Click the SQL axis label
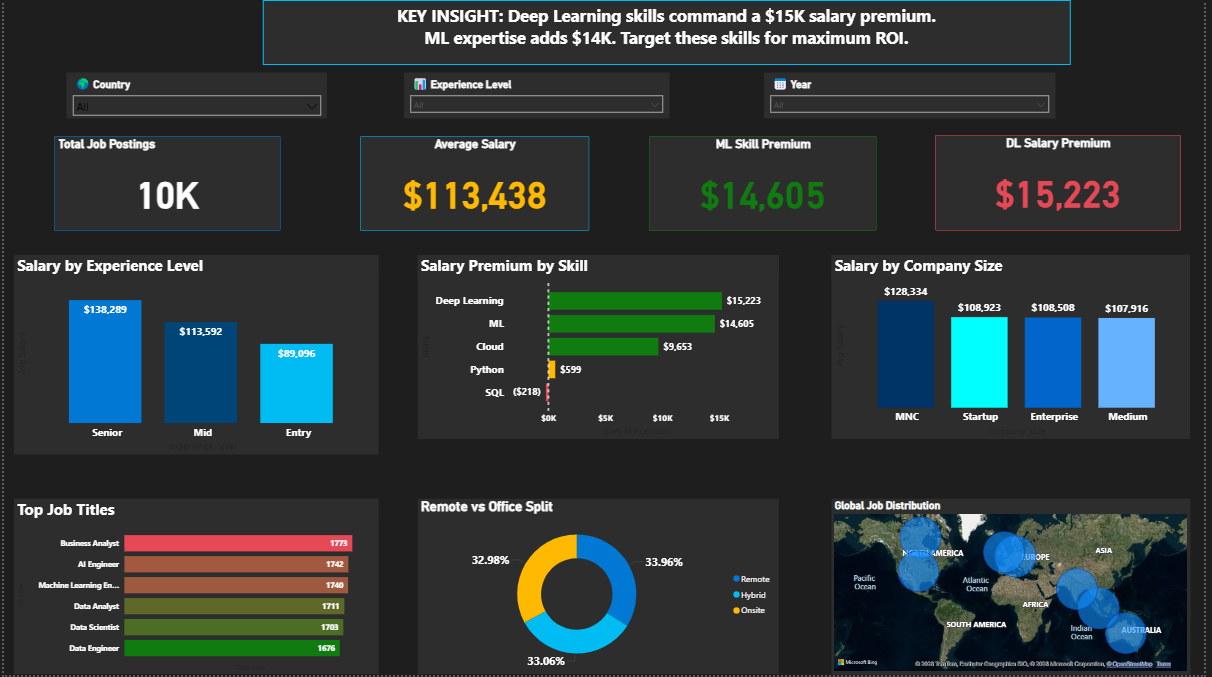The image size is (1212, 677). [x=495, y=392]
